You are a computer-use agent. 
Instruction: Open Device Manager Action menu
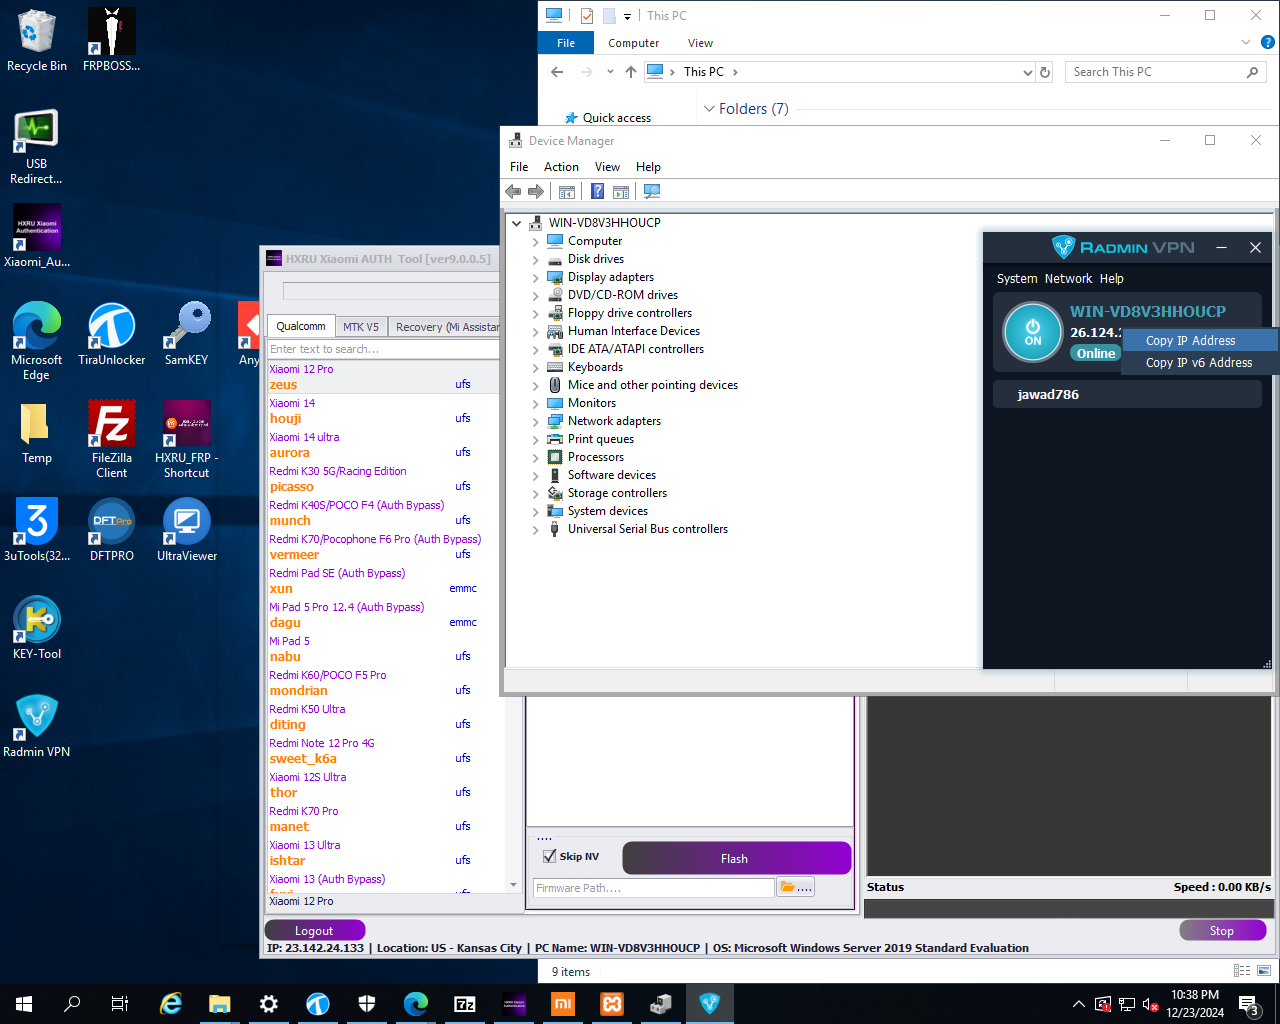(561, 167)
